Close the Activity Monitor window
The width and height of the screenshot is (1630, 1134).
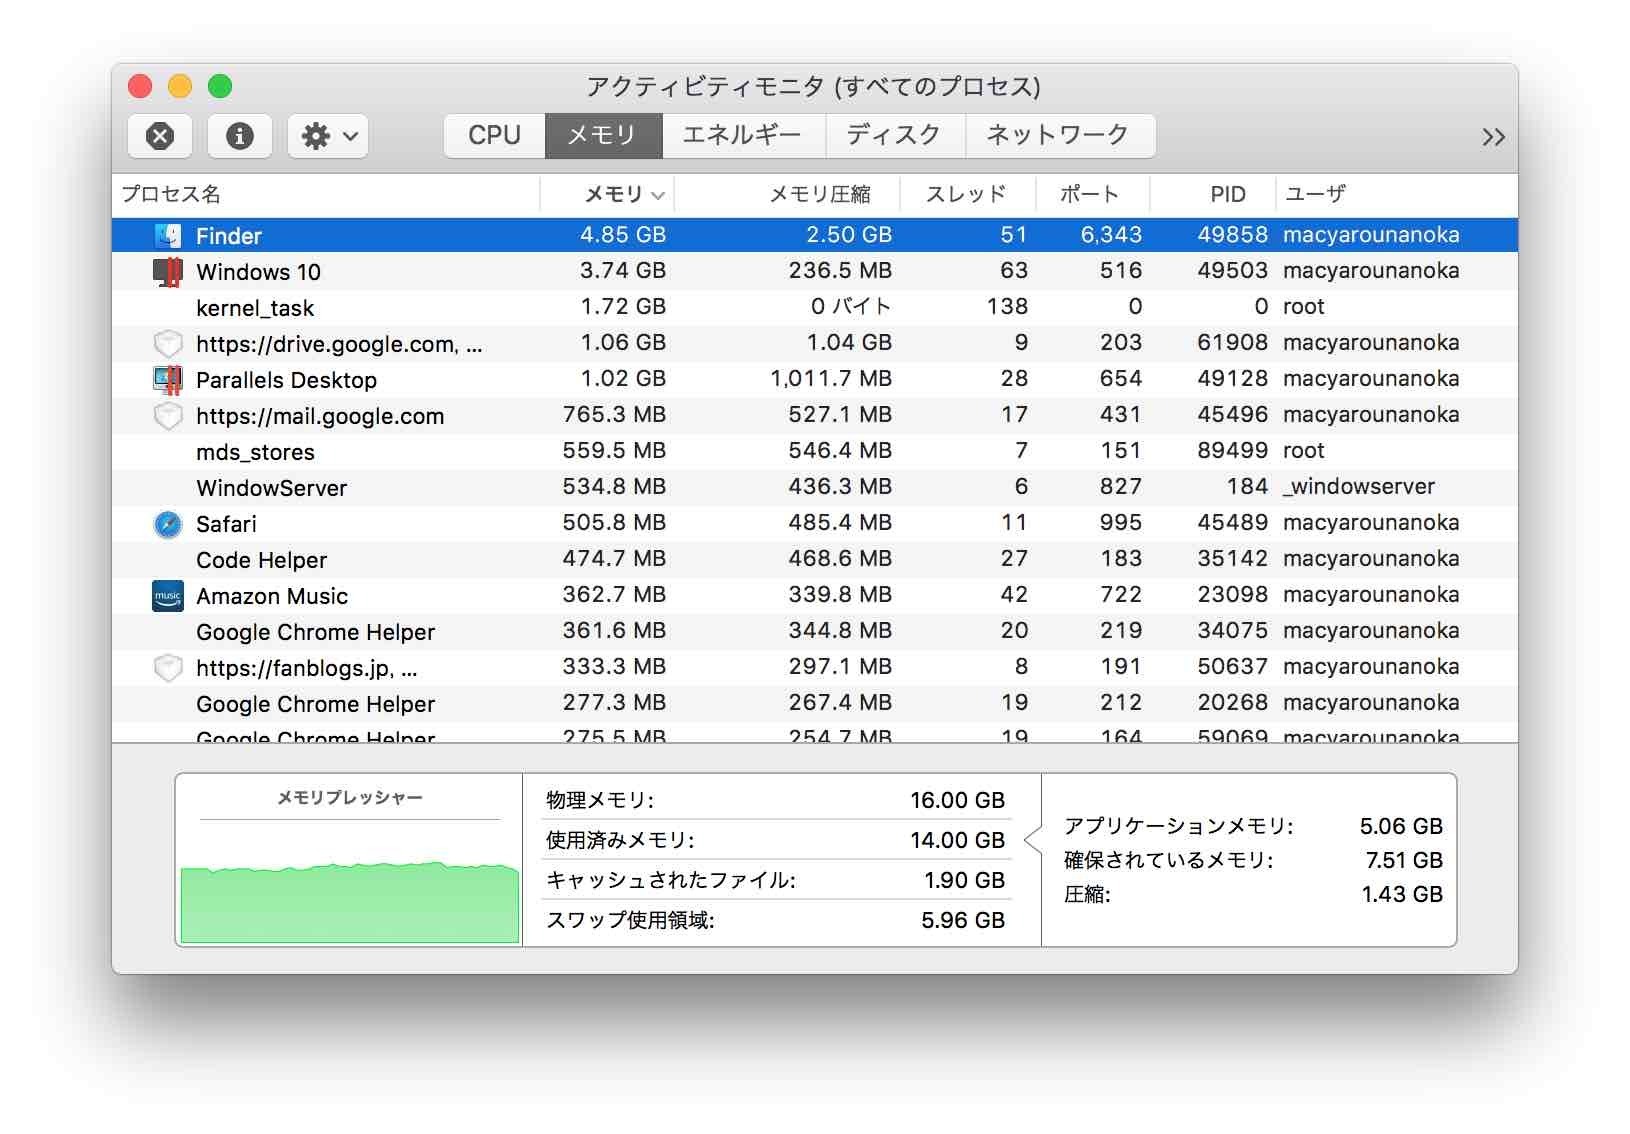point(140,87)
